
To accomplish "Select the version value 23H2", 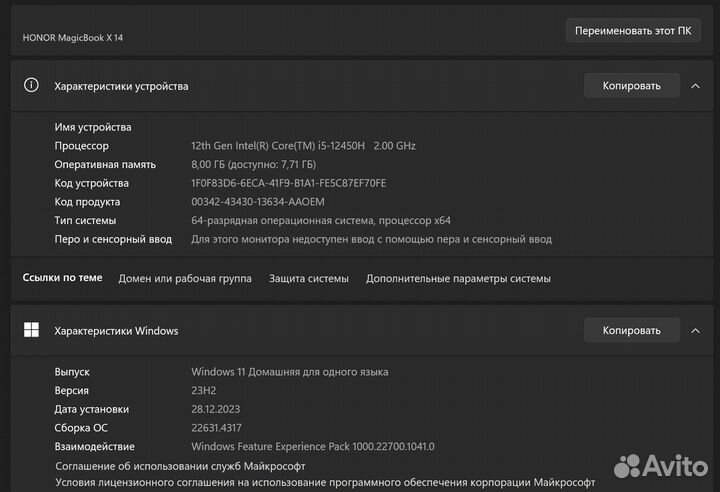I will tap(203, 390).
